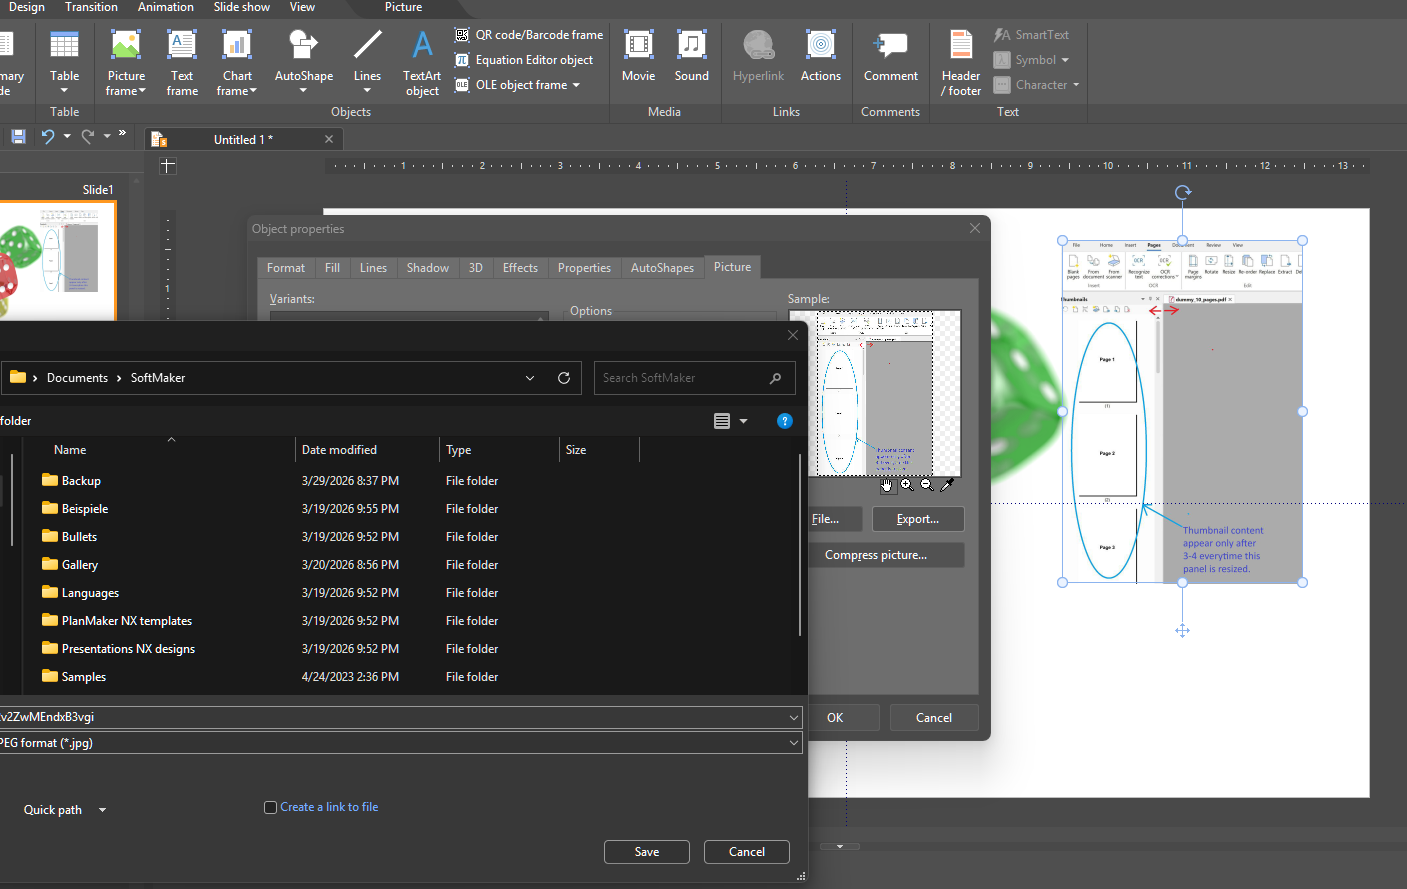
Task: Insert a TextArt object
Action: pos(422,62)
